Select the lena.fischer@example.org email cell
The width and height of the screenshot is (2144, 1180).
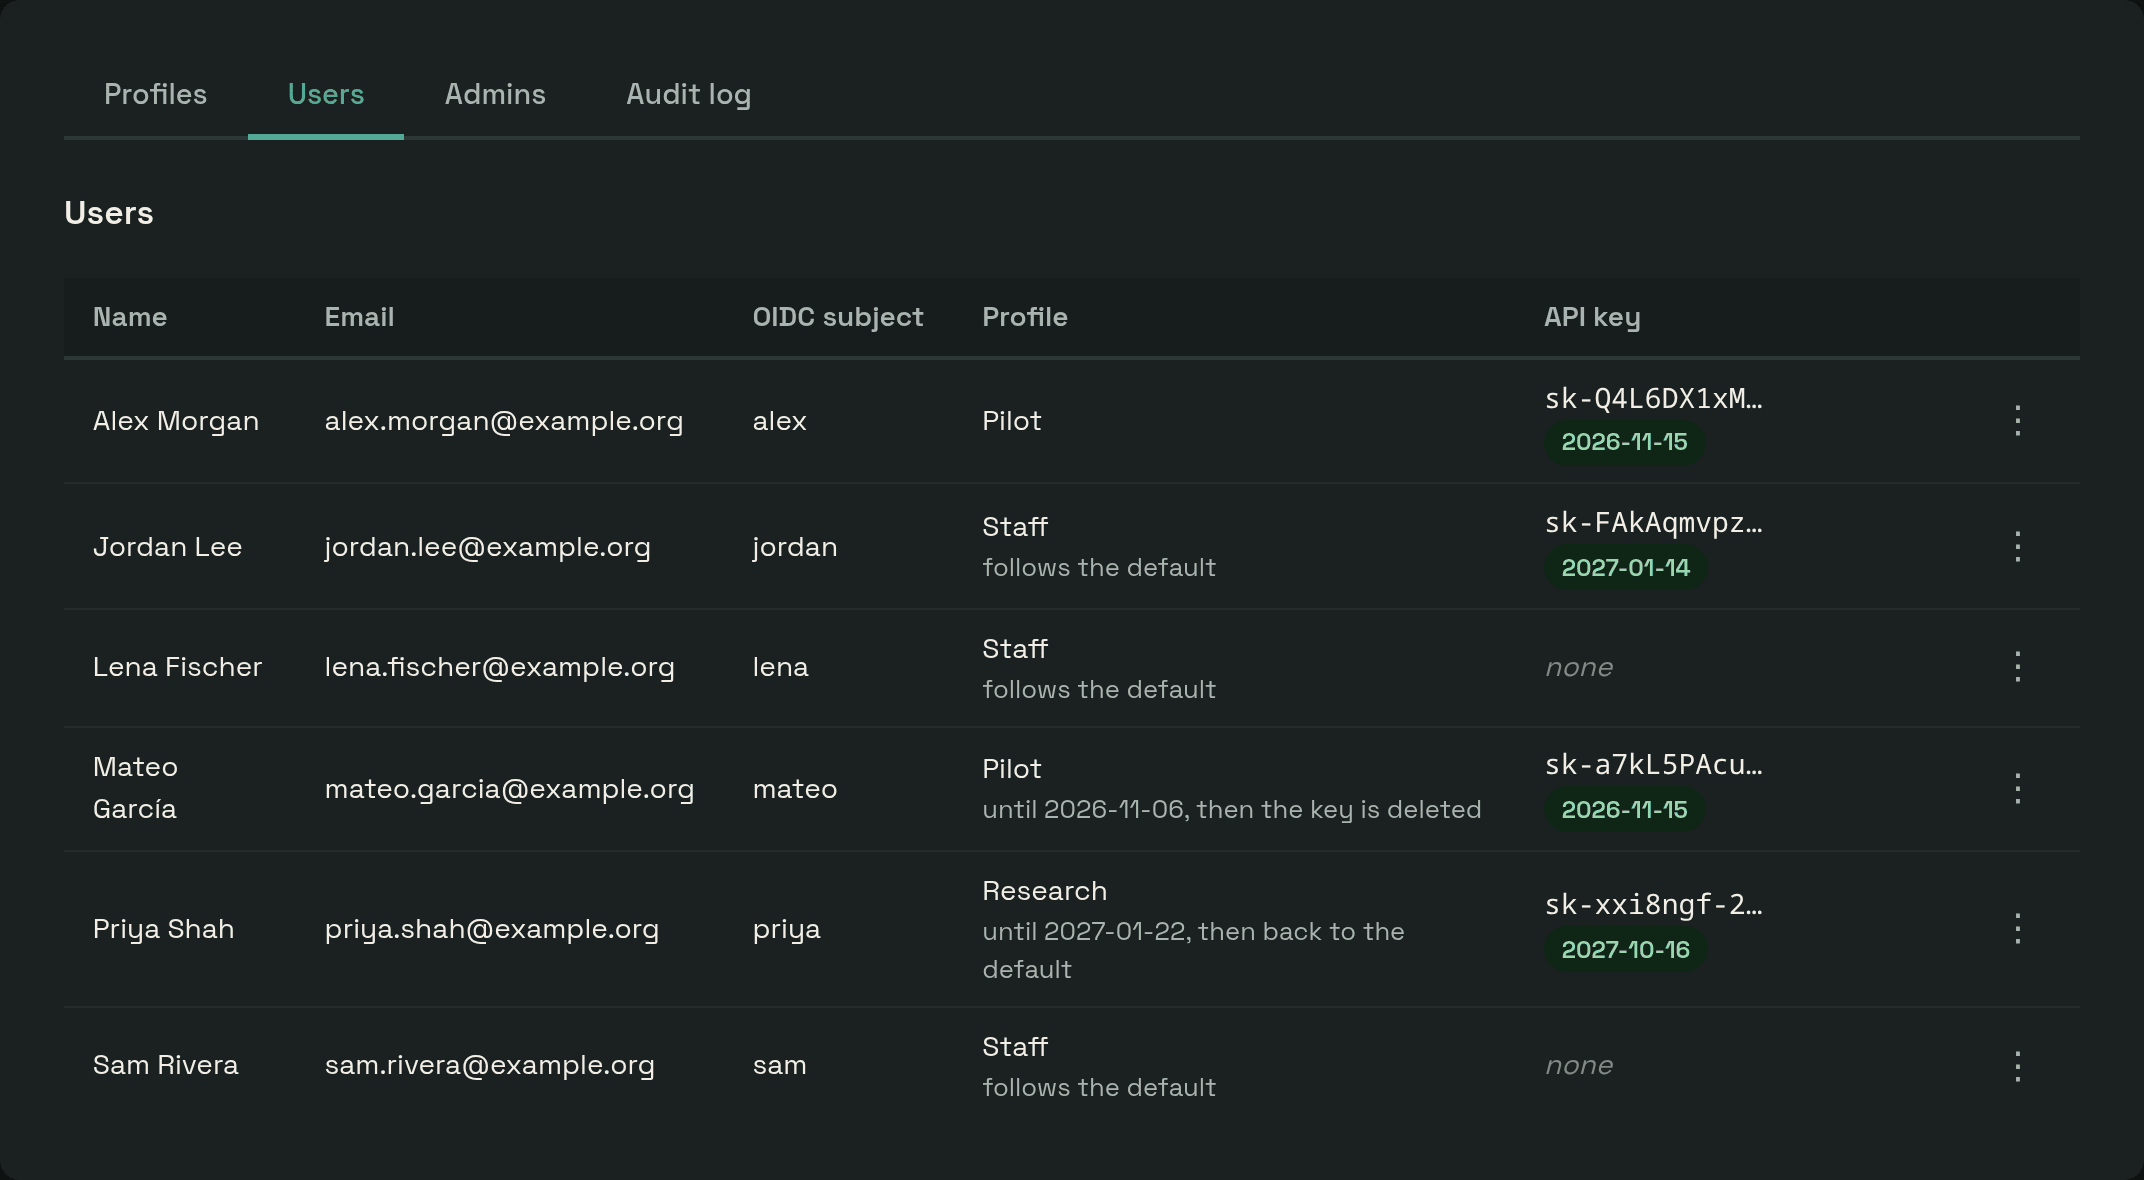(x=500, y=667)
